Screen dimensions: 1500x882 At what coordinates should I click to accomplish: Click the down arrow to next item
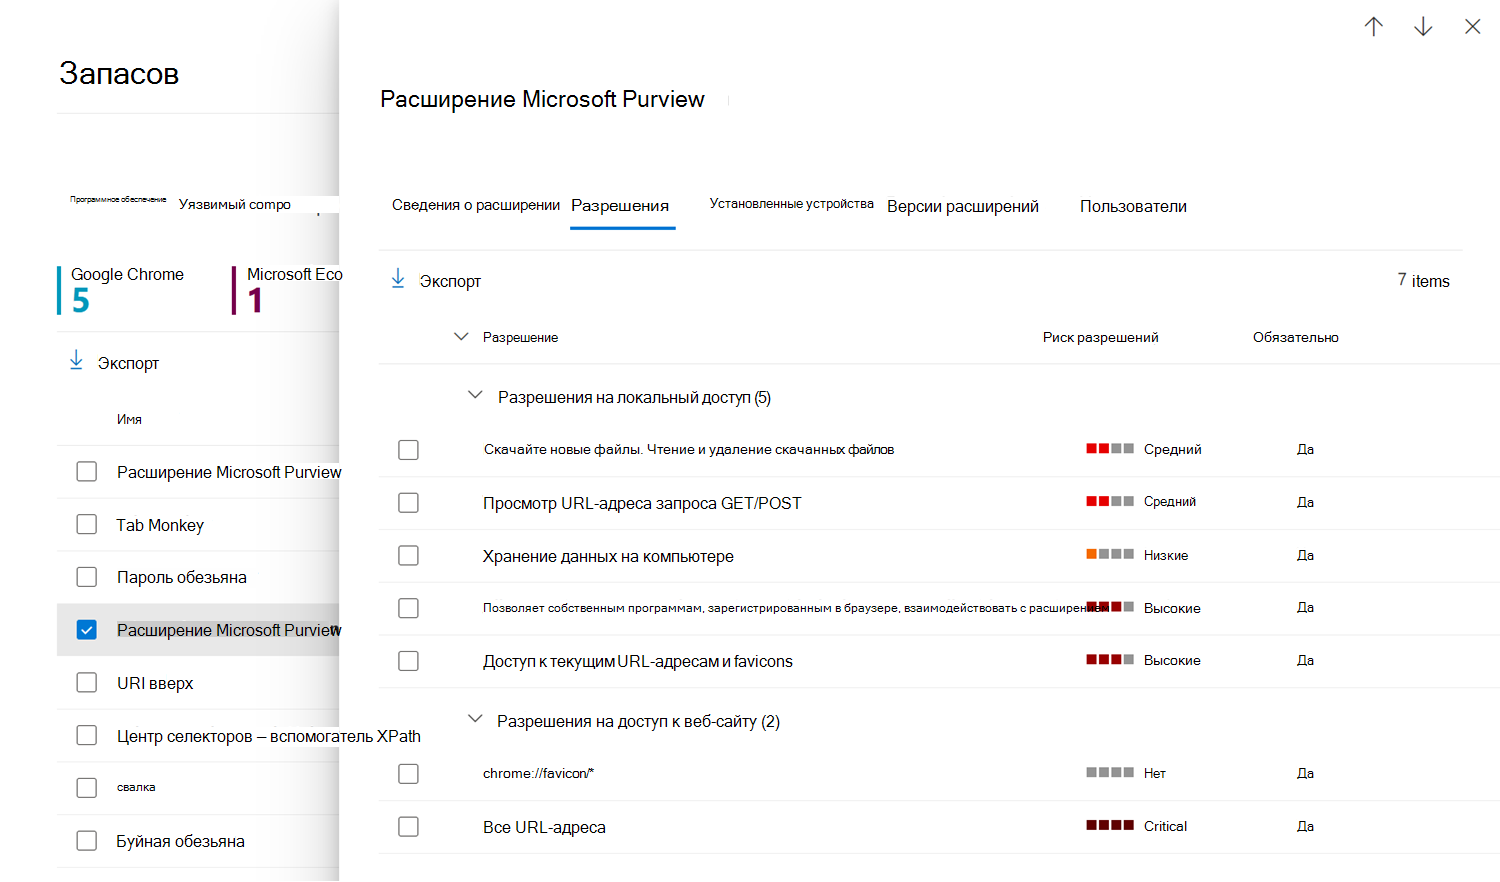[1423, 27]
